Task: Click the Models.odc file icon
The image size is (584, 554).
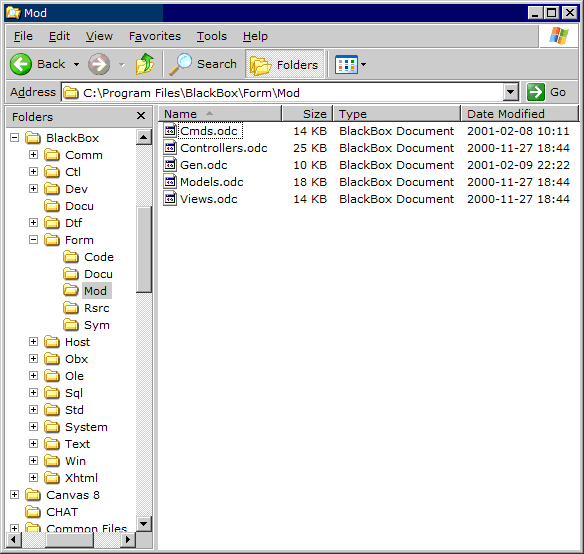Action: [x=170, y=181]
